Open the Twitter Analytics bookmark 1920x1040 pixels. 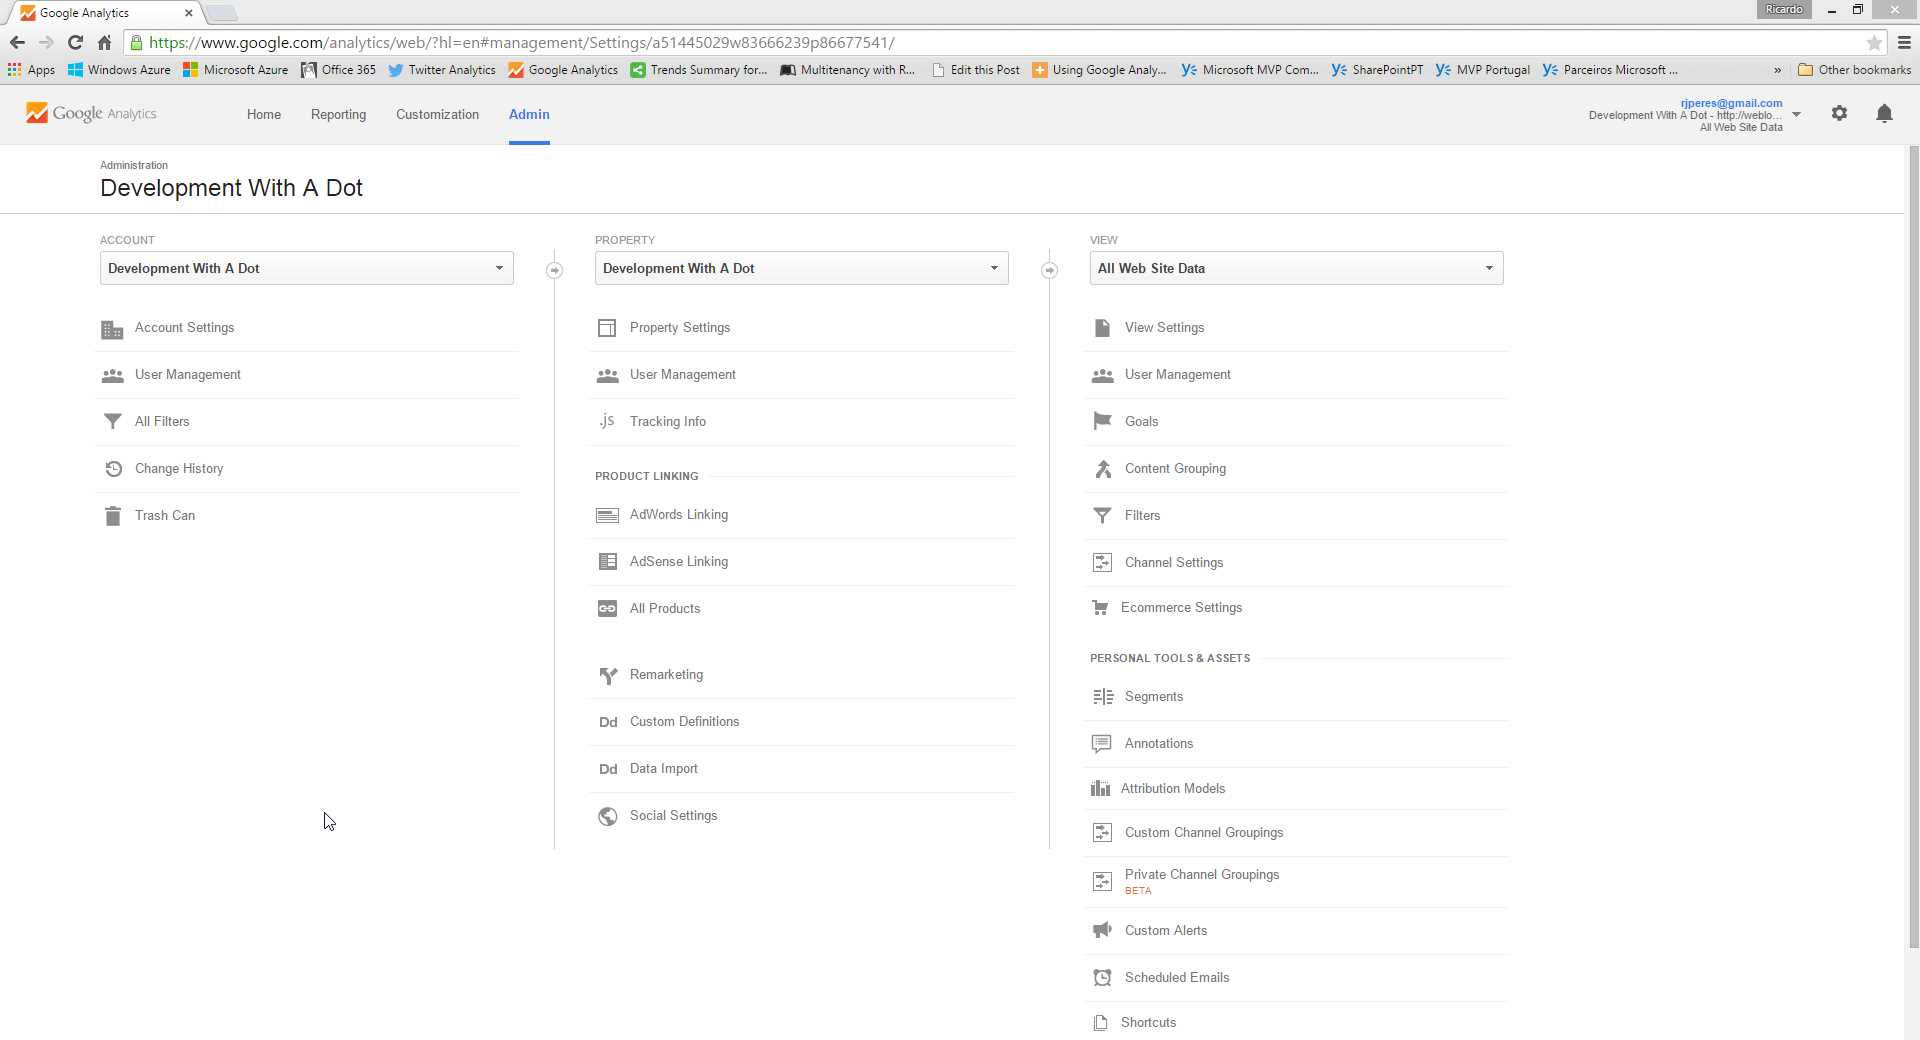pyautogui.click(x=441, y=70)
